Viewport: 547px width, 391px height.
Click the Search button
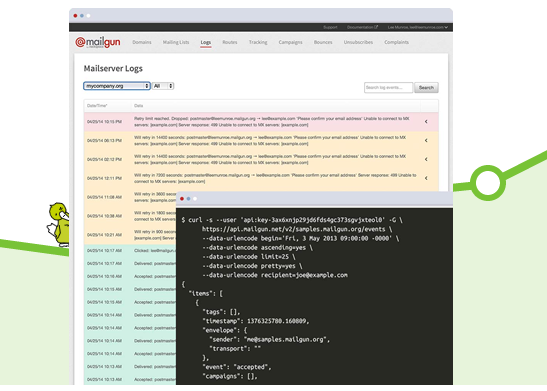(x=426, y=88)
